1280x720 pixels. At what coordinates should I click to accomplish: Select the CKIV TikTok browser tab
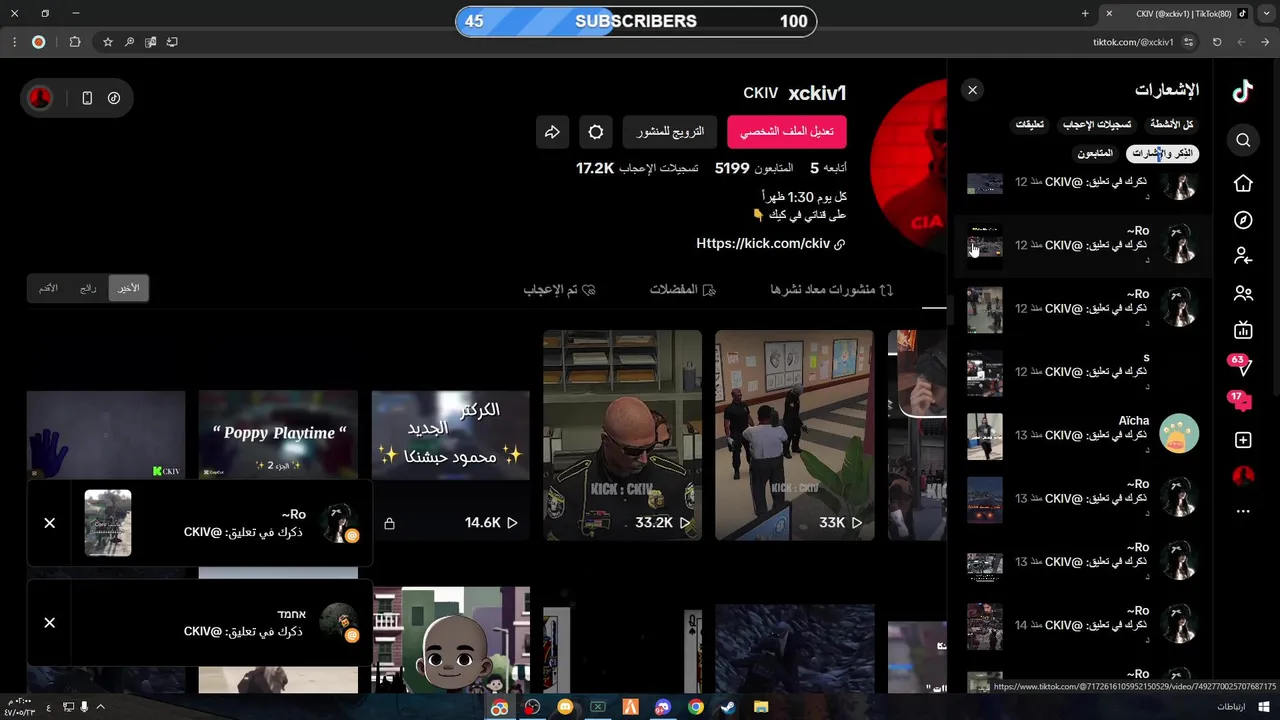(1178, 14)
